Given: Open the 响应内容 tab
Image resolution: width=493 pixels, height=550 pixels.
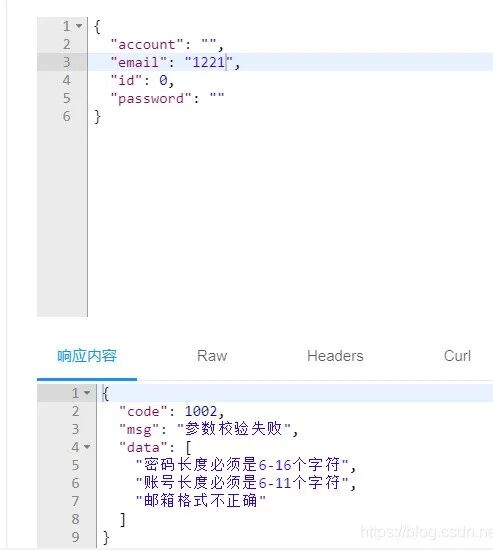Looking at the screenshot, I should click(x=87, y=356).
